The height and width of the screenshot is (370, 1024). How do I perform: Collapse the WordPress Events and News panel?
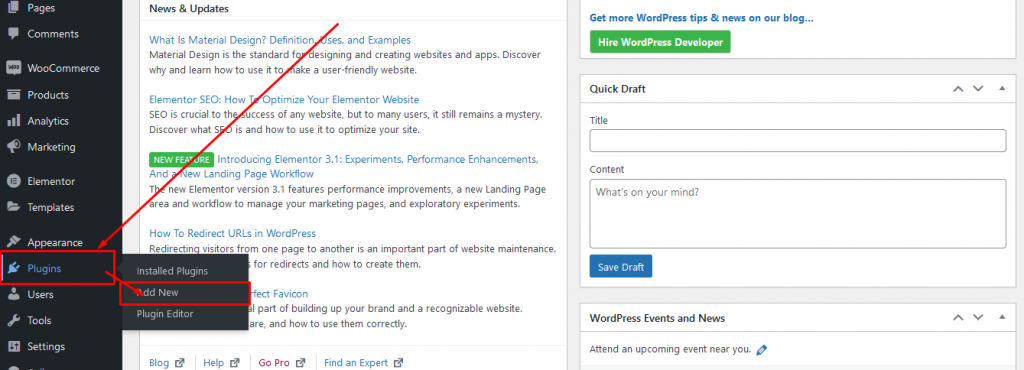(1002, 318)
